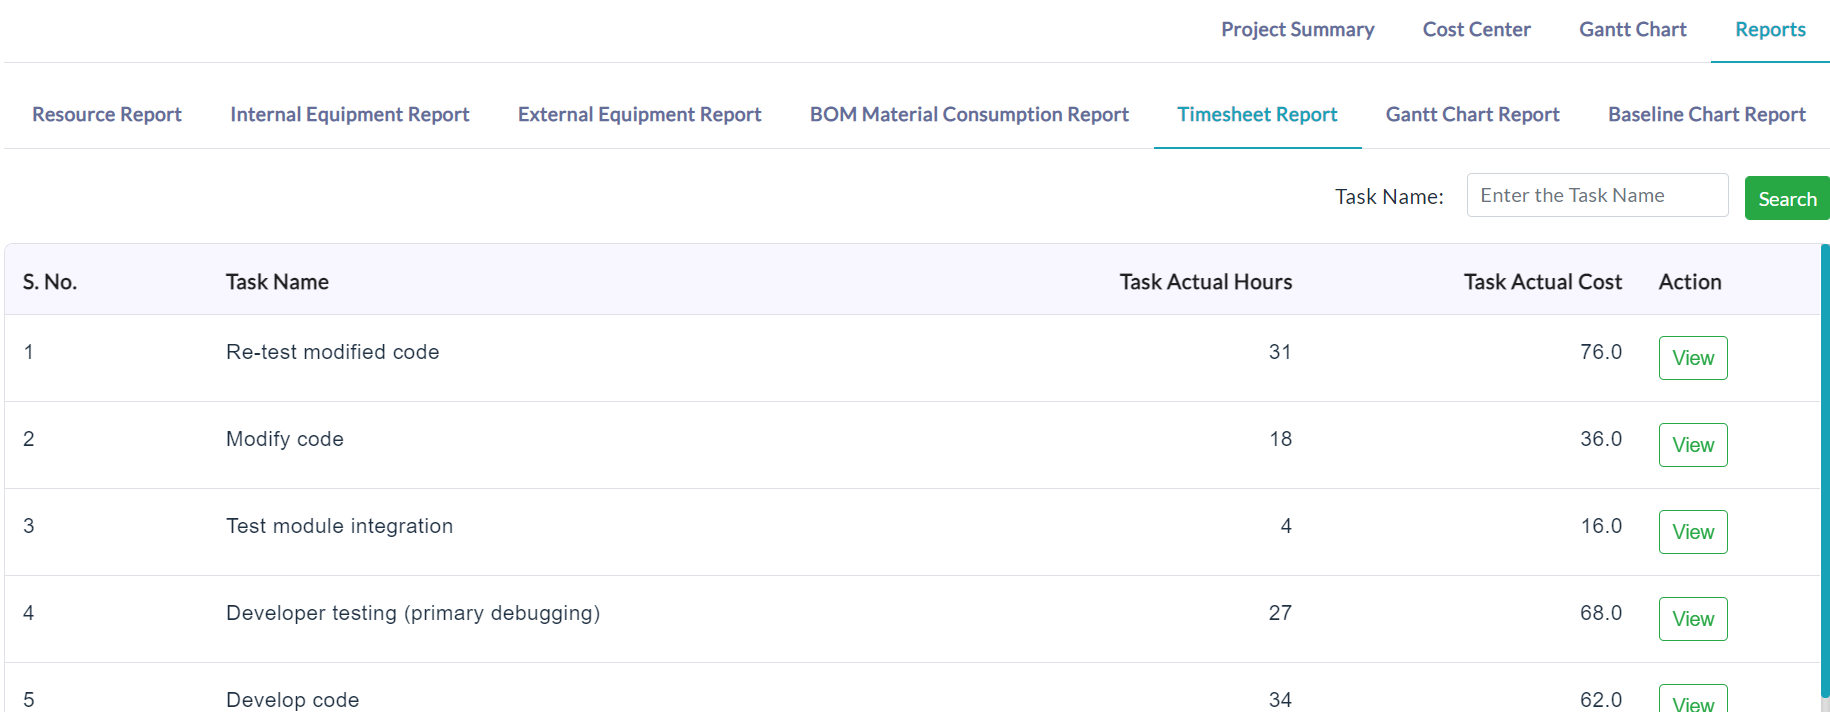Select BOM Material Consumption Report
This screenshot has height=712, width=1830.
click(969, 115)
